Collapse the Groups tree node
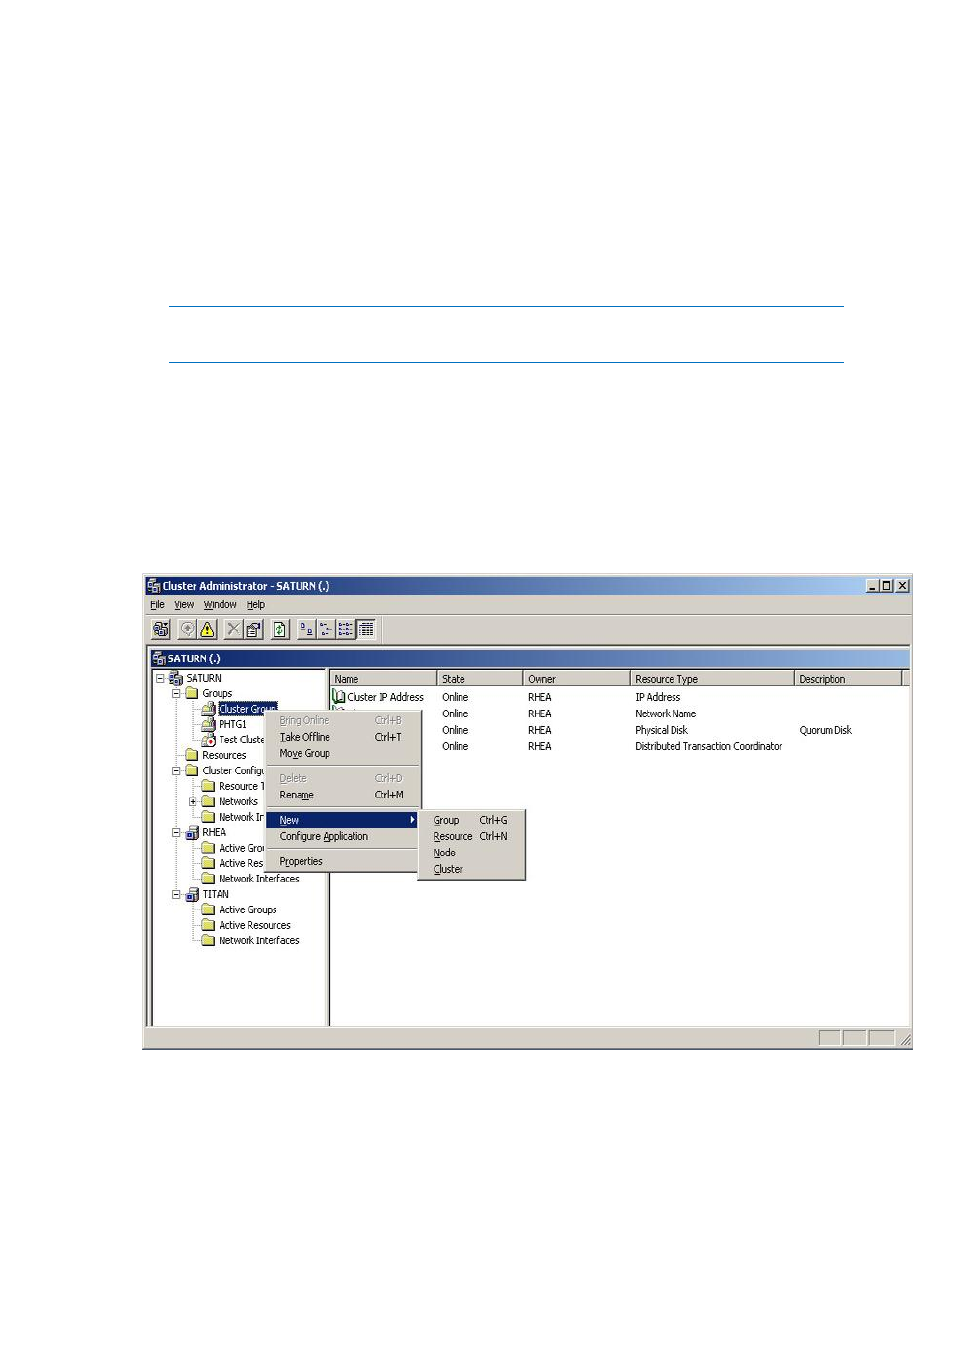This screenshot has width=955, height=1350. tap(176, 693)
